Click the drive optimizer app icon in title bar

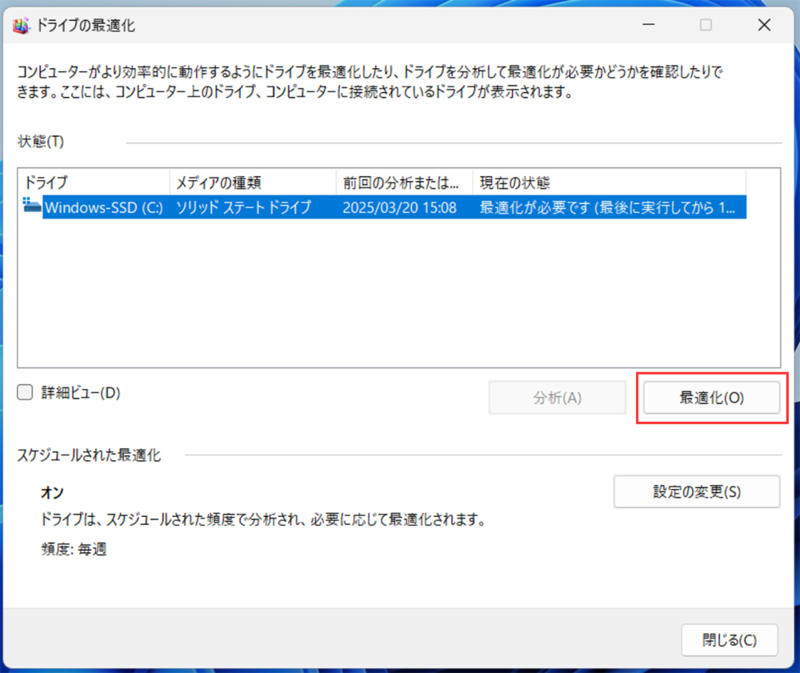pos(21,25)
